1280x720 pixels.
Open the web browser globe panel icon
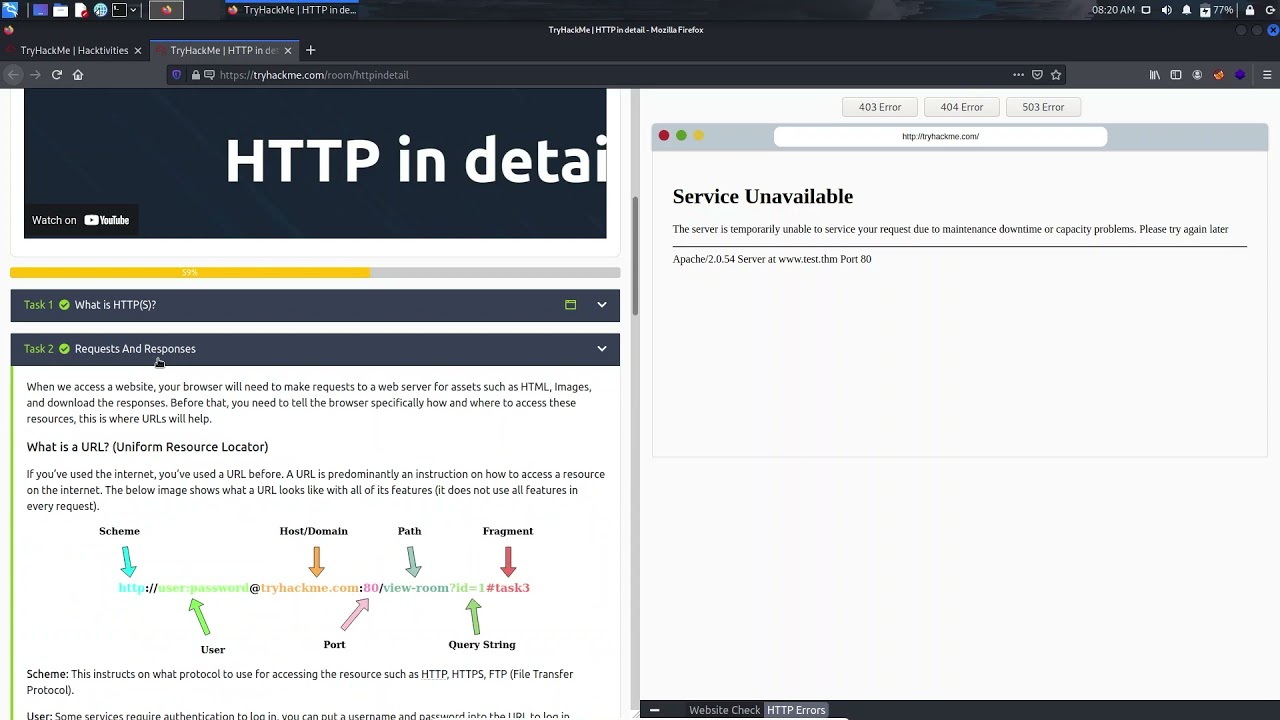pos(100,10)
